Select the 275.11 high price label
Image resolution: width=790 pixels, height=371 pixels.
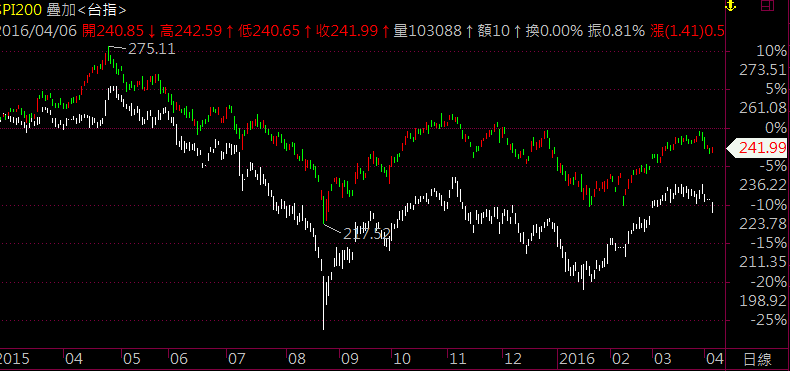tap(152, 49)
